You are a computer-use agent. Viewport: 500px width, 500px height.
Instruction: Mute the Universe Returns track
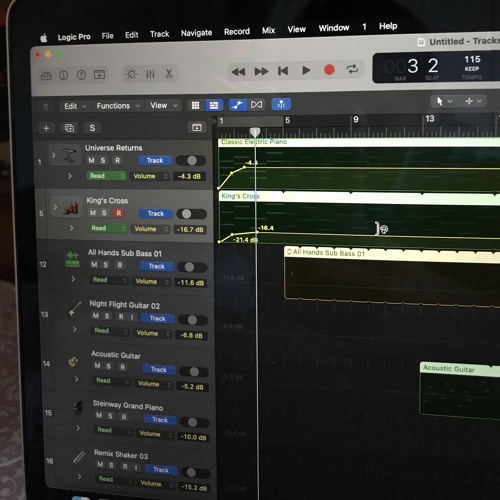91,161
